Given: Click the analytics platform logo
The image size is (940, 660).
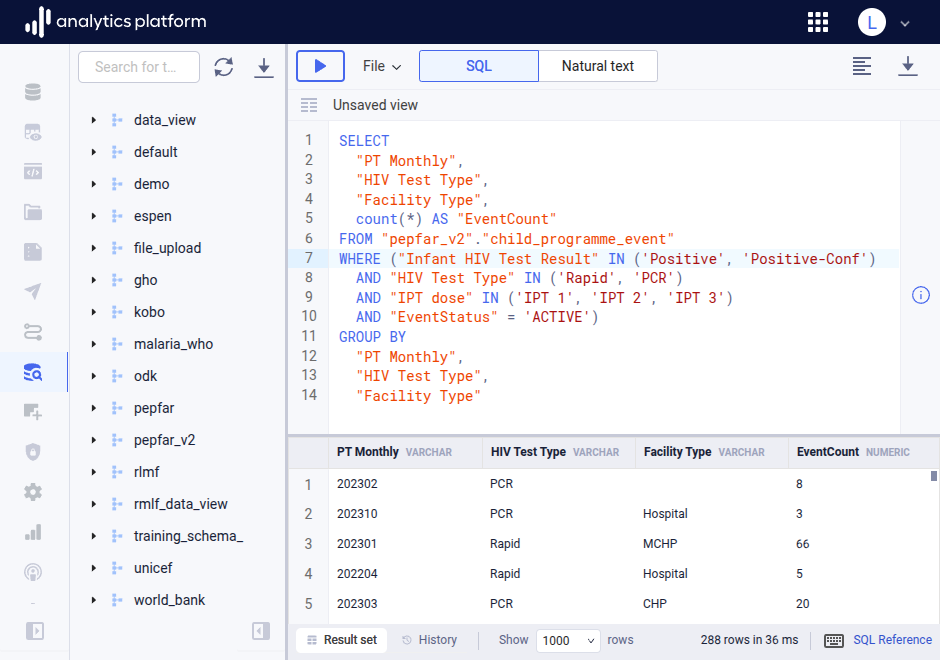Looking at the screenshot, I should pyautogui.click(x=116, y=22).
